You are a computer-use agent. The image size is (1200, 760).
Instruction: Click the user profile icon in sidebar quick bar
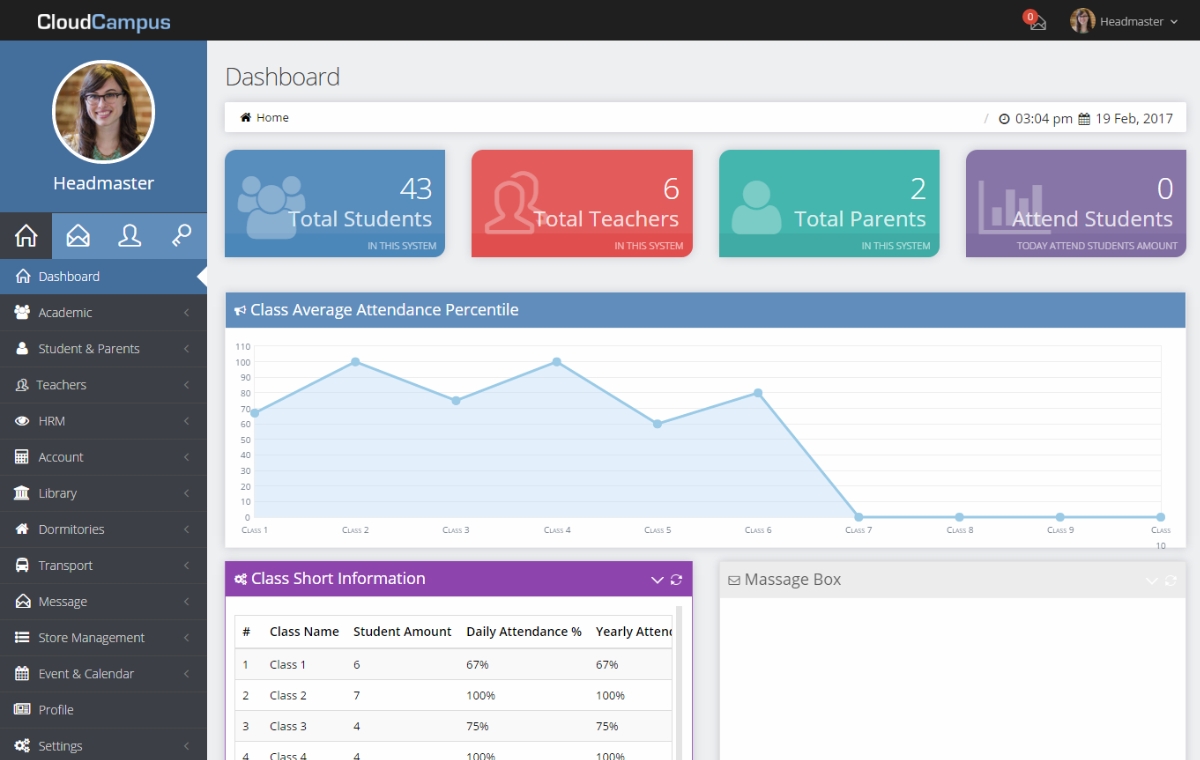click(130, 236)
